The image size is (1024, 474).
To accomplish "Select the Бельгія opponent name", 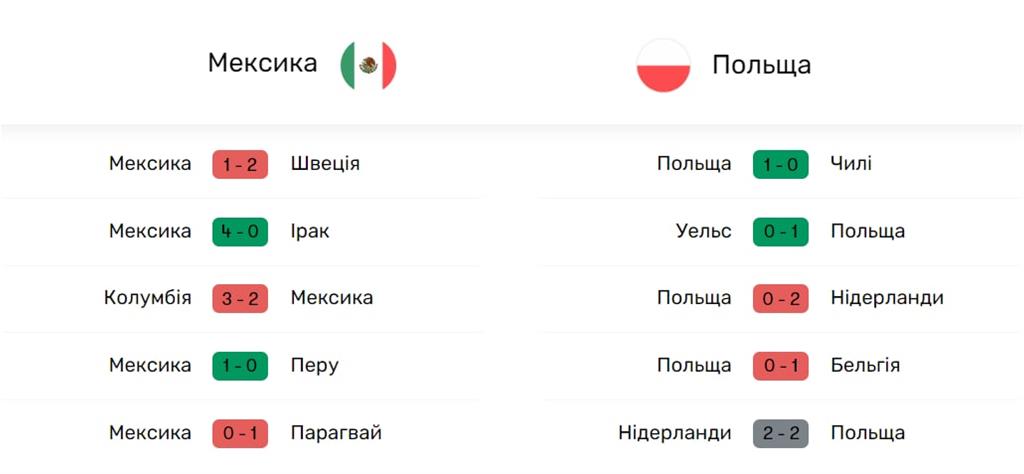I will (865, 366).
